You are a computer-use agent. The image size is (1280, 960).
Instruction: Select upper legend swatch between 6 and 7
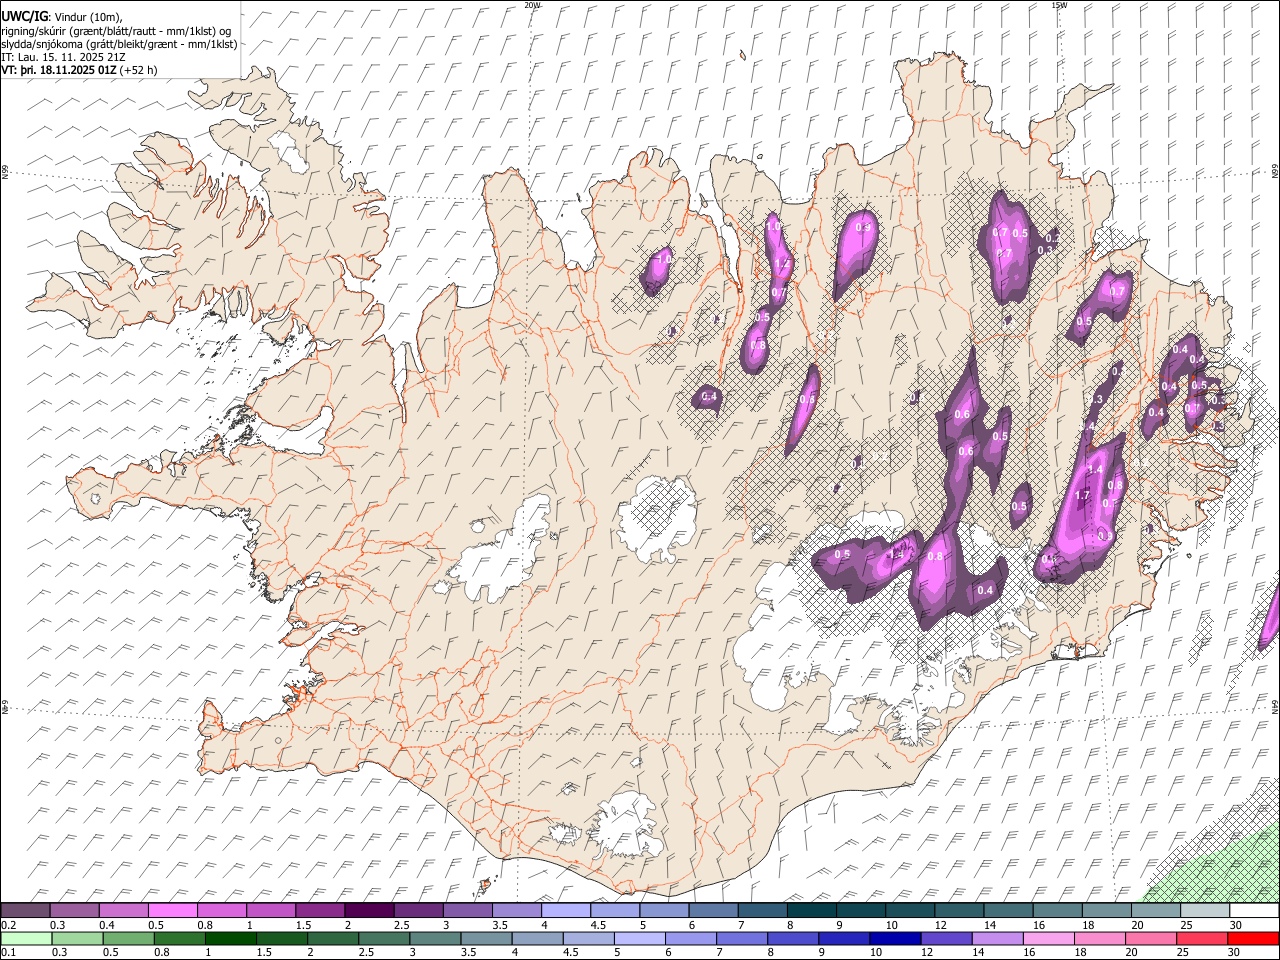[x=713, y=910]
